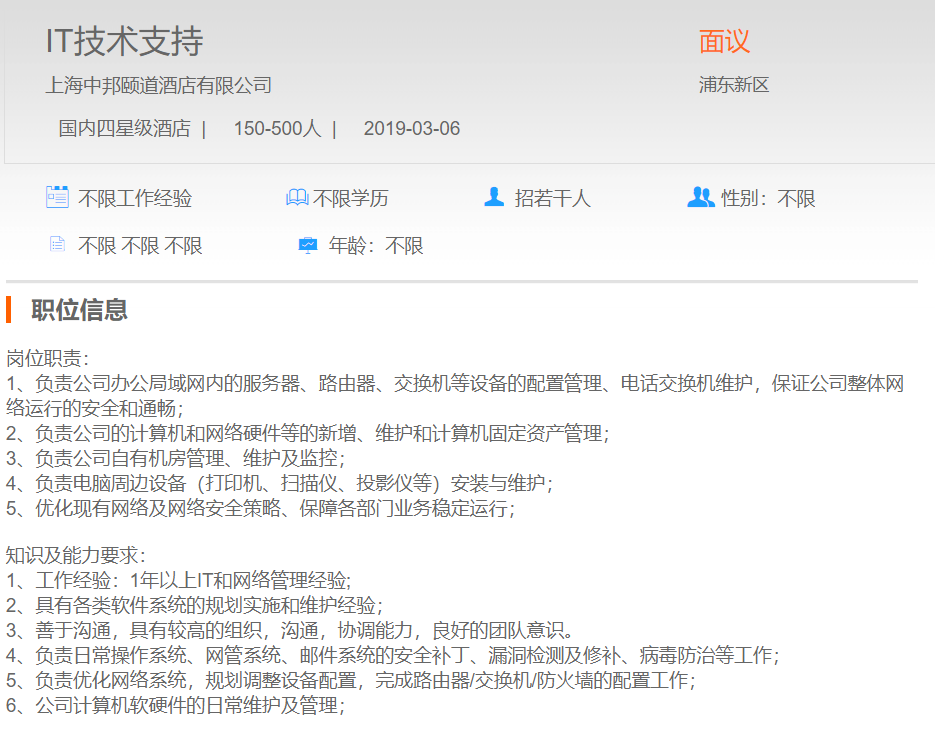The image size is (935, 734).
Task: Select the 不限工作经验 requirement text
Action: 135,199
